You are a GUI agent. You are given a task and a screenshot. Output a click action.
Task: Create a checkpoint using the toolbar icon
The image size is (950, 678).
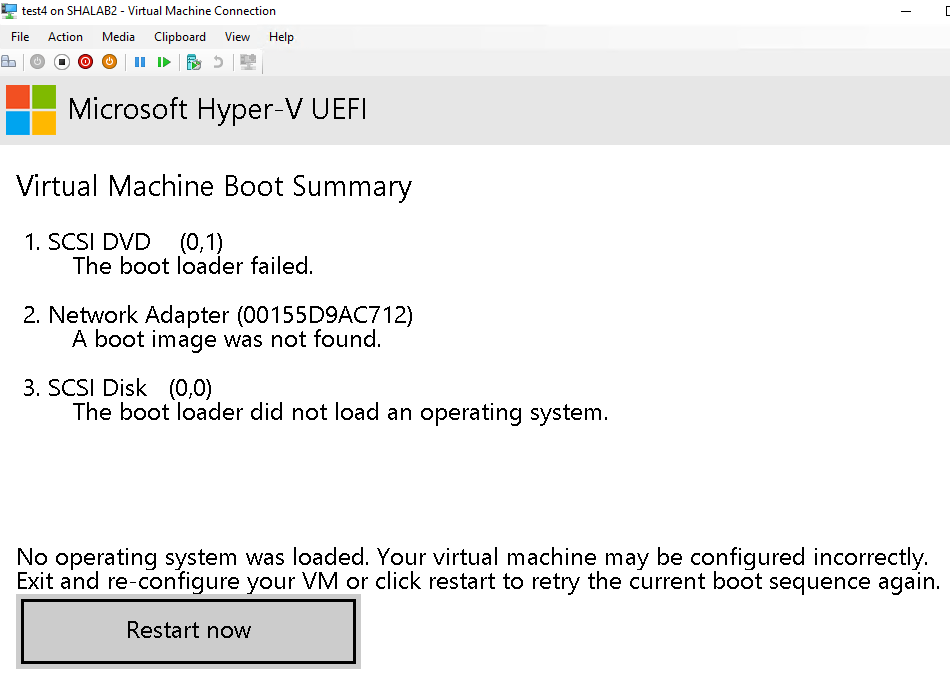(x=194, y=62)
